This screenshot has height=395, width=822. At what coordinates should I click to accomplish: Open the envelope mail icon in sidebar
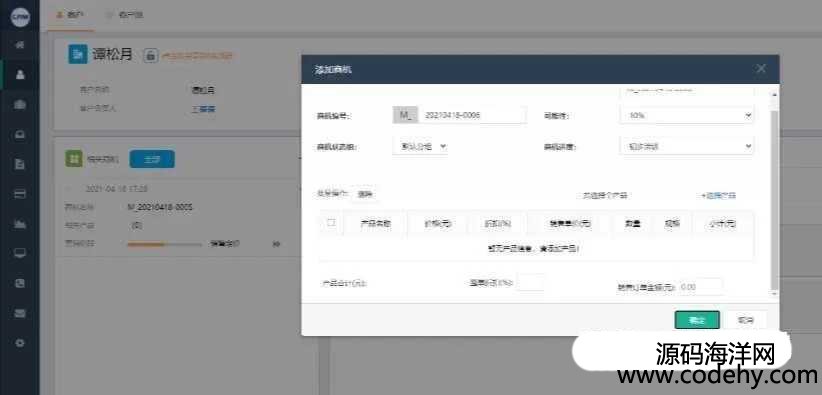click(x=20, y=313)
